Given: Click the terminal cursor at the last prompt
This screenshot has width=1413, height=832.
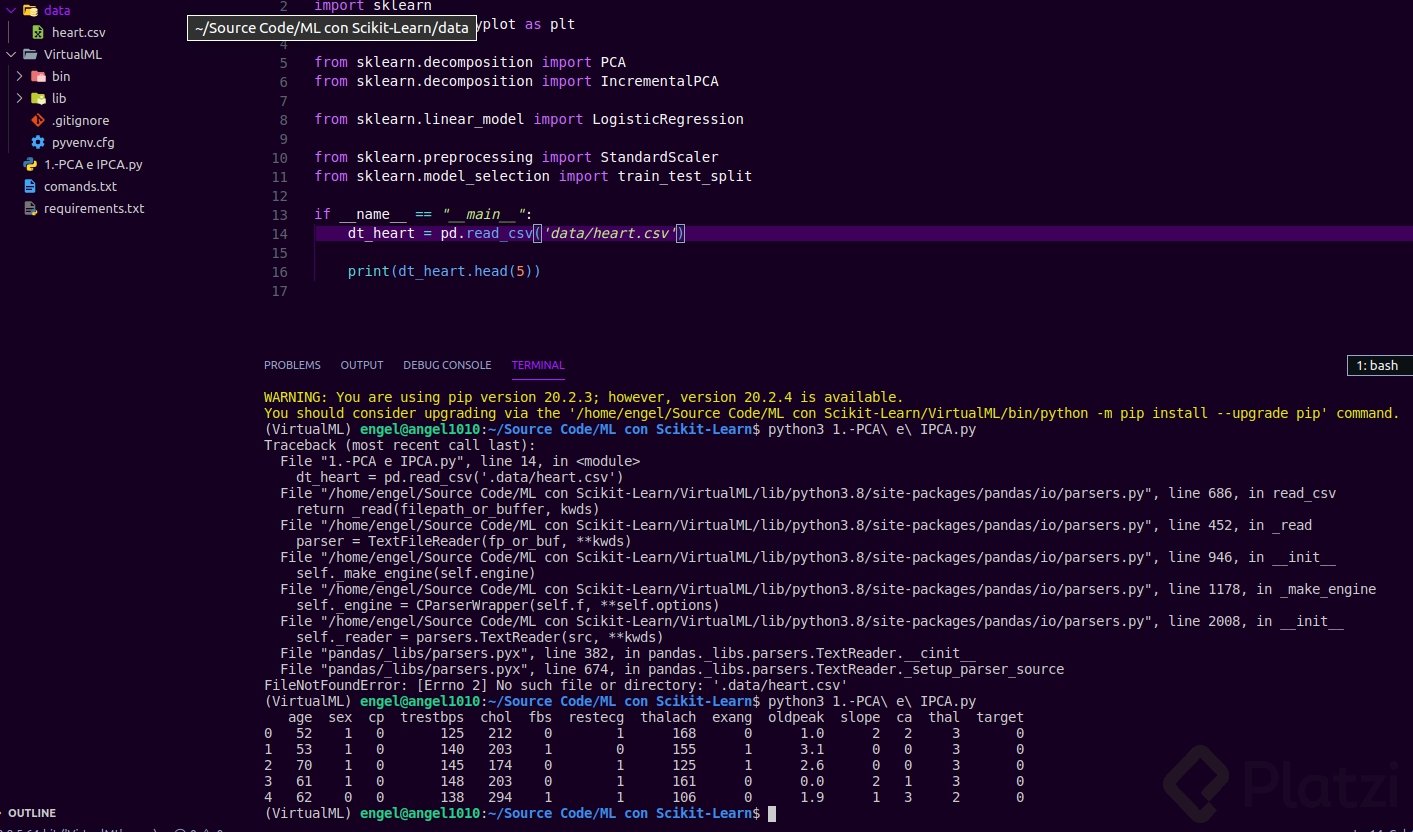Looking at the screenshot, I should pos(770,814).
